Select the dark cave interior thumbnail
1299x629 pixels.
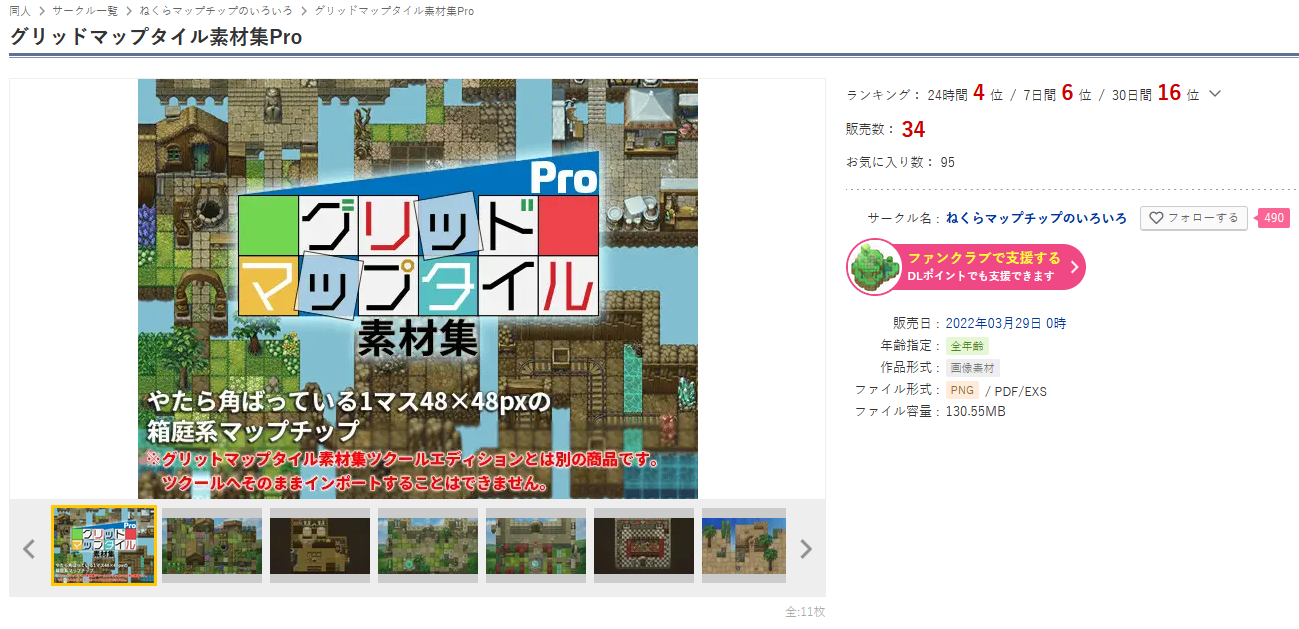(x=320, y=545)
